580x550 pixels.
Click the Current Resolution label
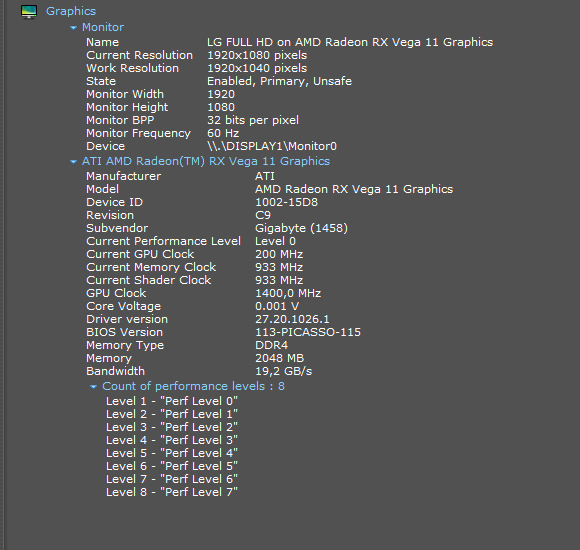pos(139,55)
